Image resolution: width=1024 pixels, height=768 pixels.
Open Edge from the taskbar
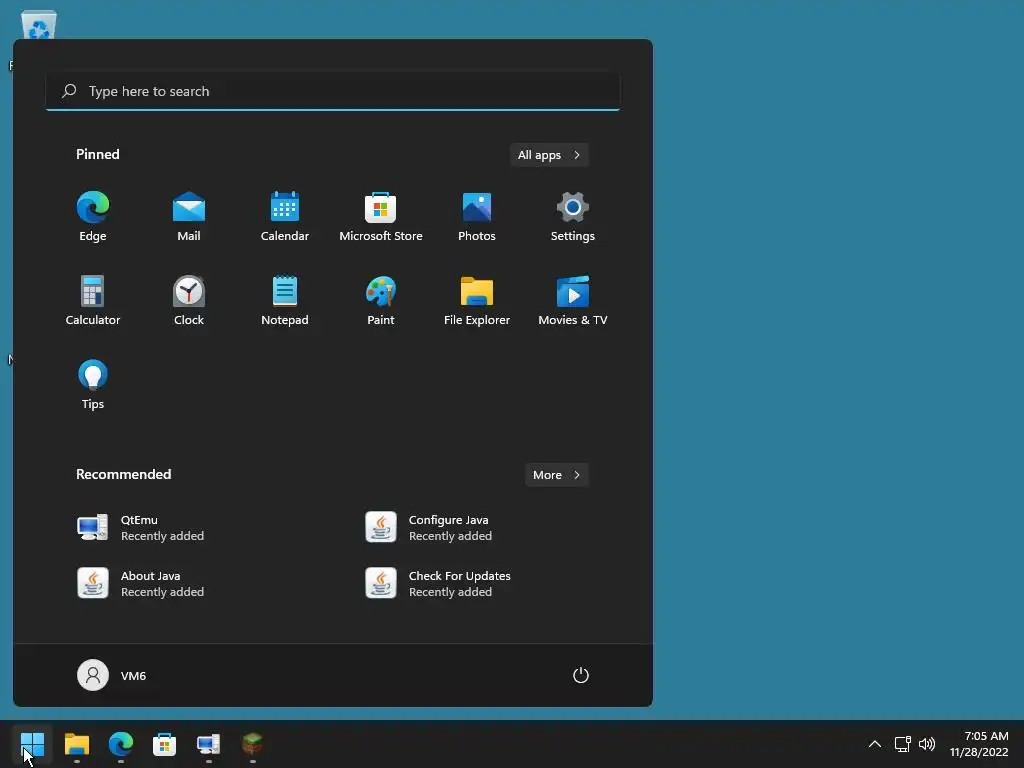click(x=120, y=743)
